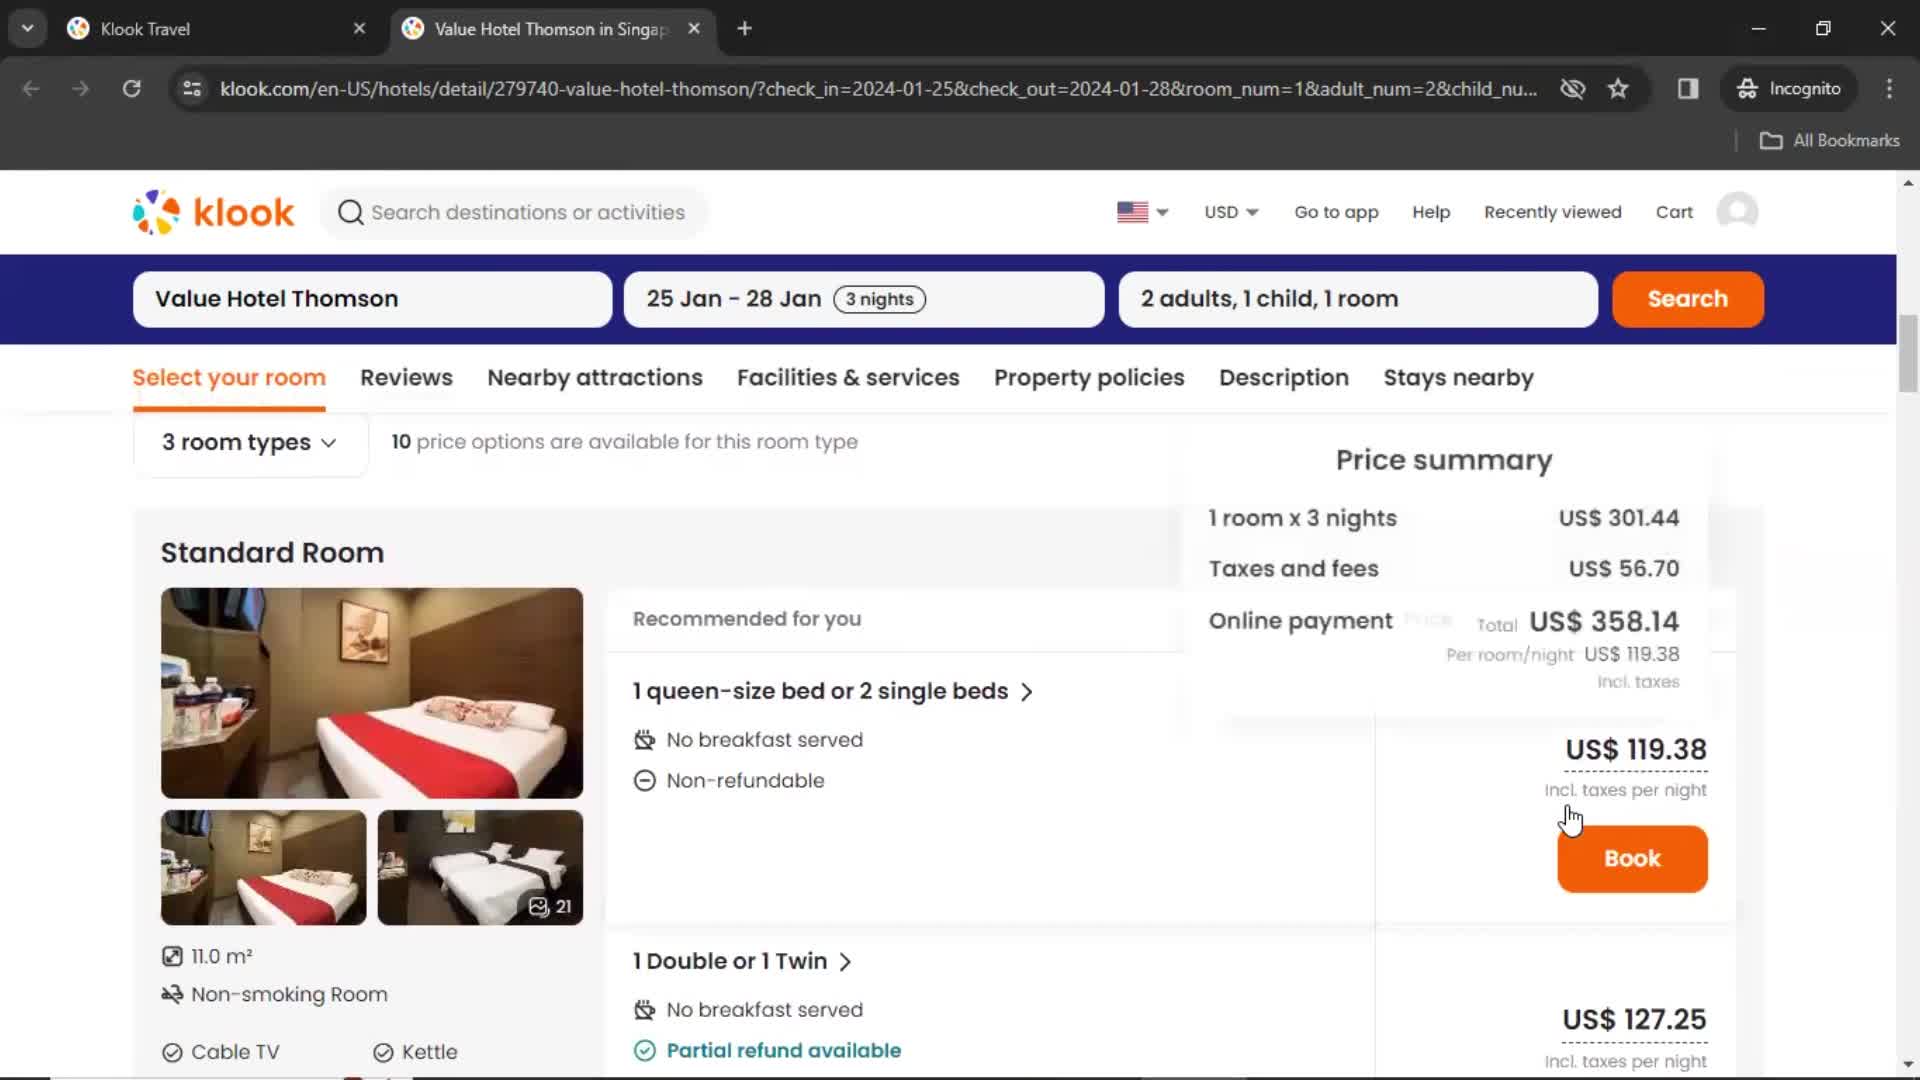Click the Incognito indicator

tap(1789, 89)
